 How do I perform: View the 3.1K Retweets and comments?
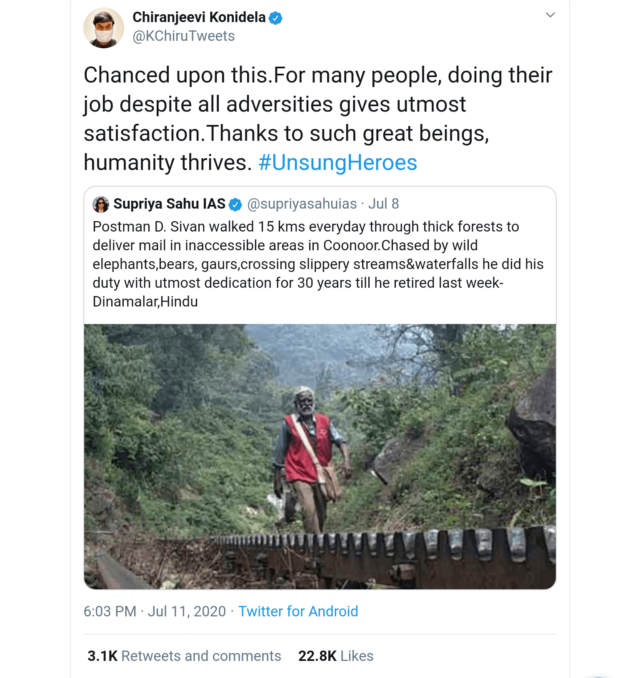[184, 656]
